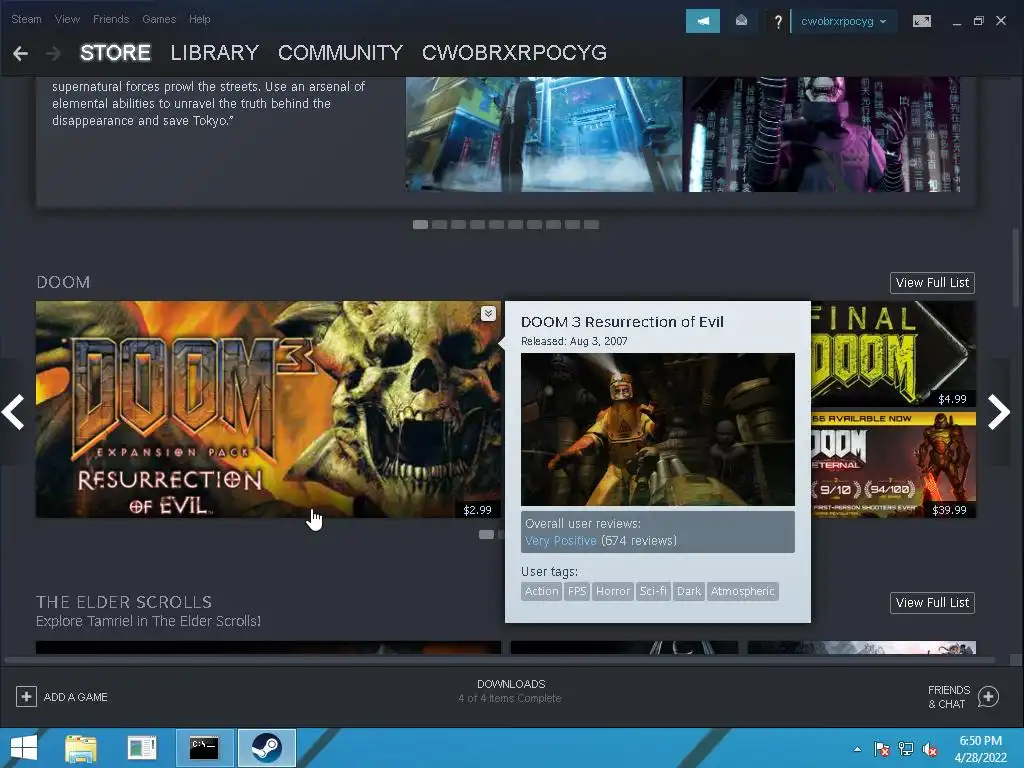
Task: Click the FPS user tag
Action: pos(577,592)
